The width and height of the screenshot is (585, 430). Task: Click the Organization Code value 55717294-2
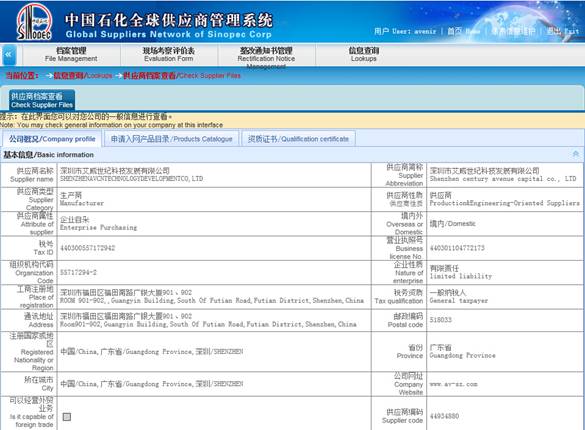click(x=78, y=273)
